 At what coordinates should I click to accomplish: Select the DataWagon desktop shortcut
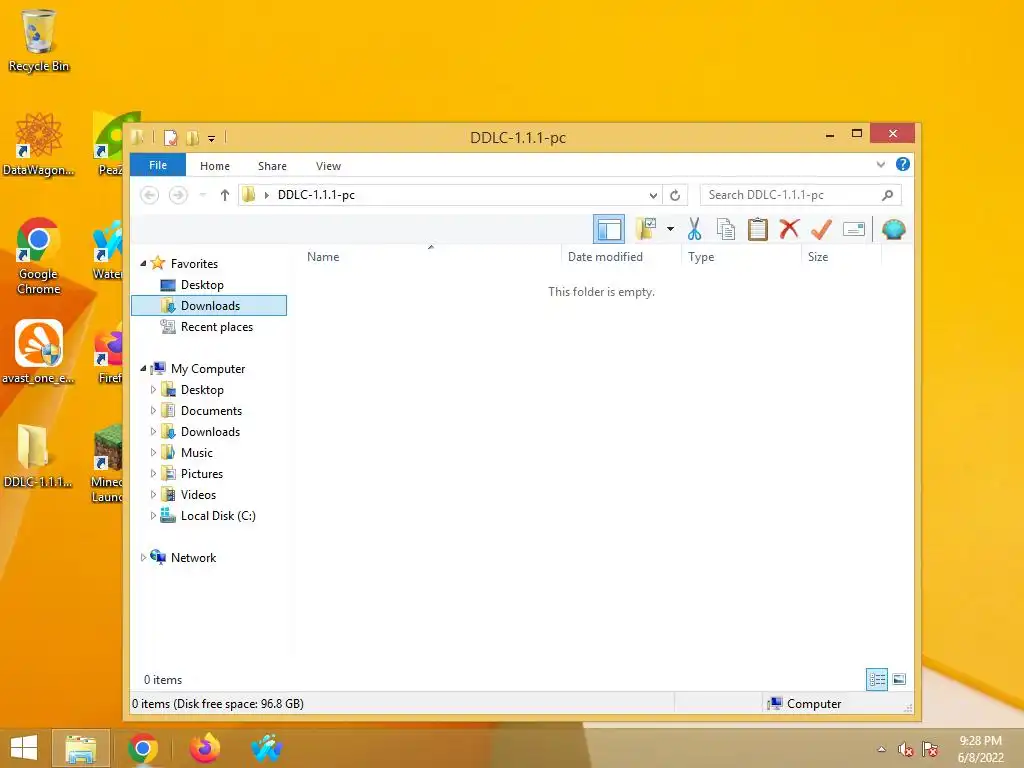pos(39,144)
